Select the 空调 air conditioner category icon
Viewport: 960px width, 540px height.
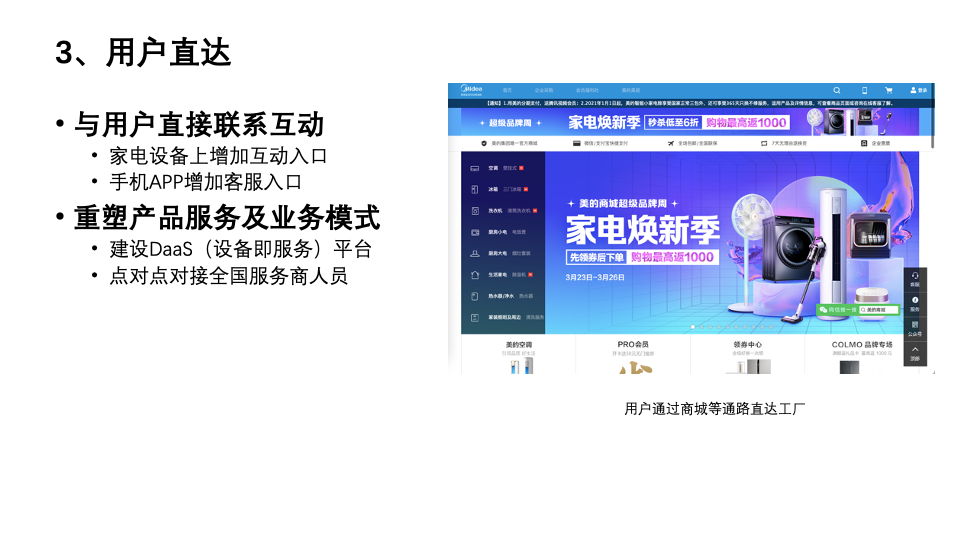pyautogui.click(x=474, y=168)
